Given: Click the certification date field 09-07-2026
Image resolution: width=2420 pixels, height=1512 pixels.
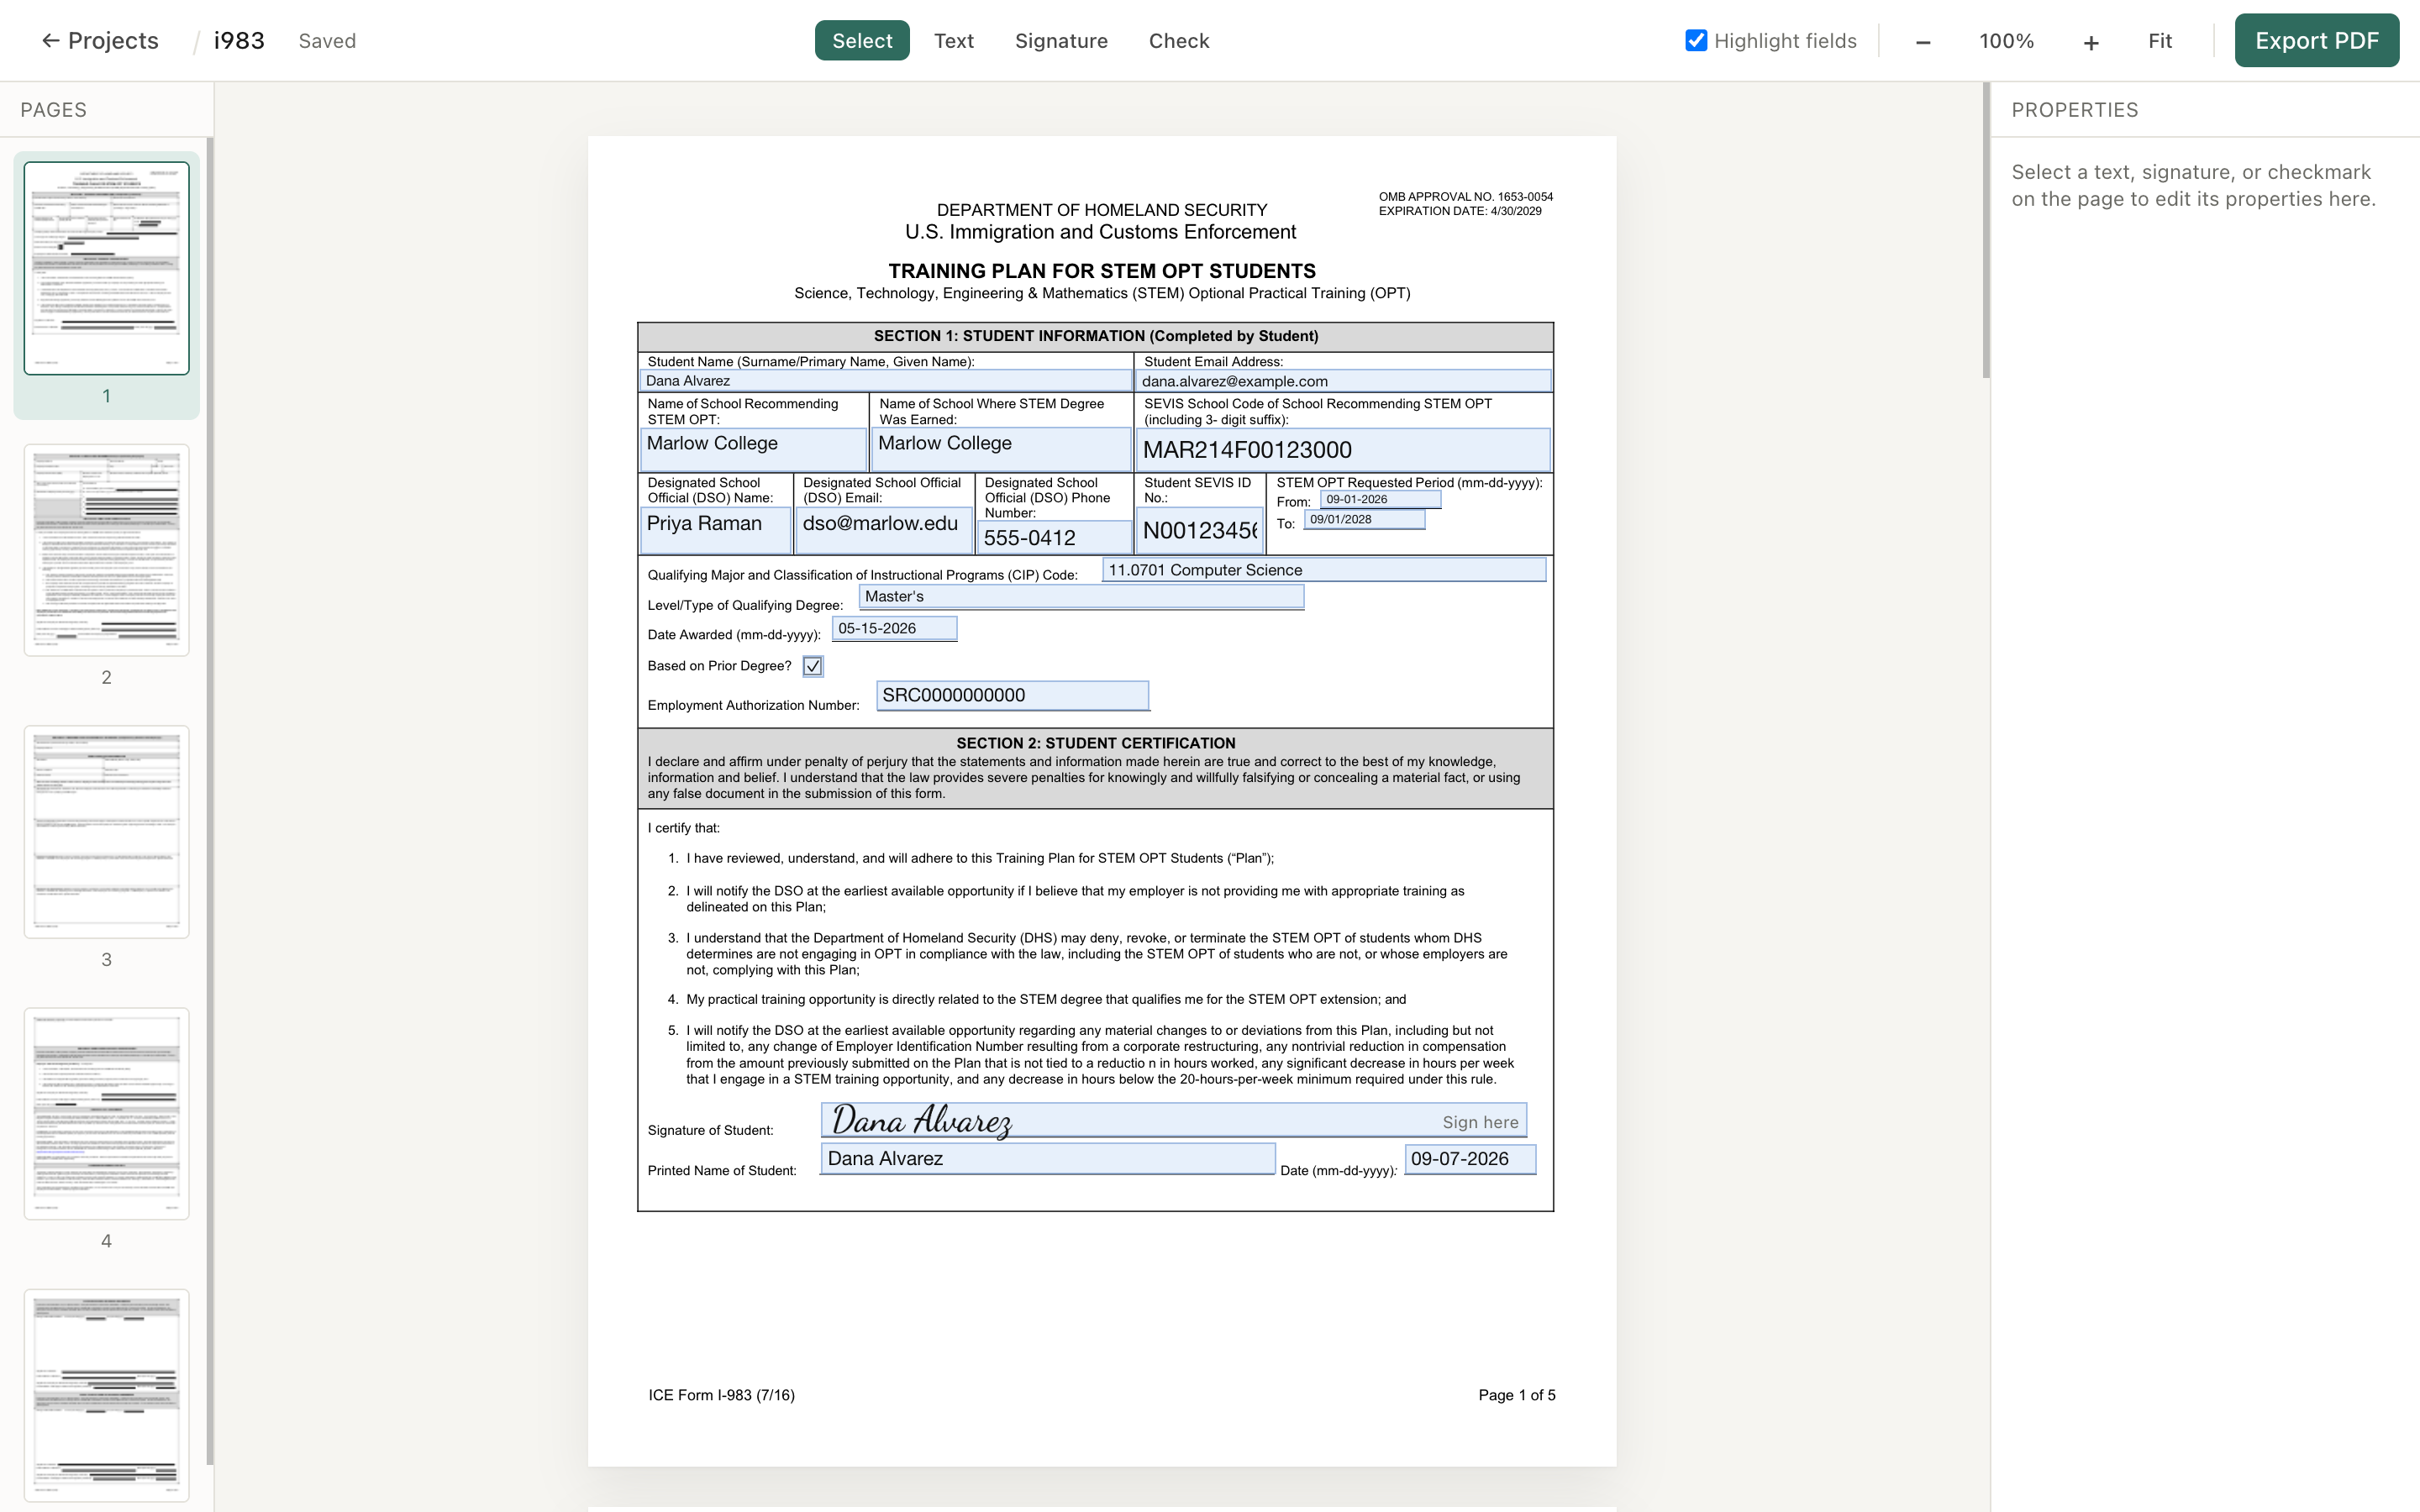Looking at the screenshot, I should click(x=1470, y=1159).
